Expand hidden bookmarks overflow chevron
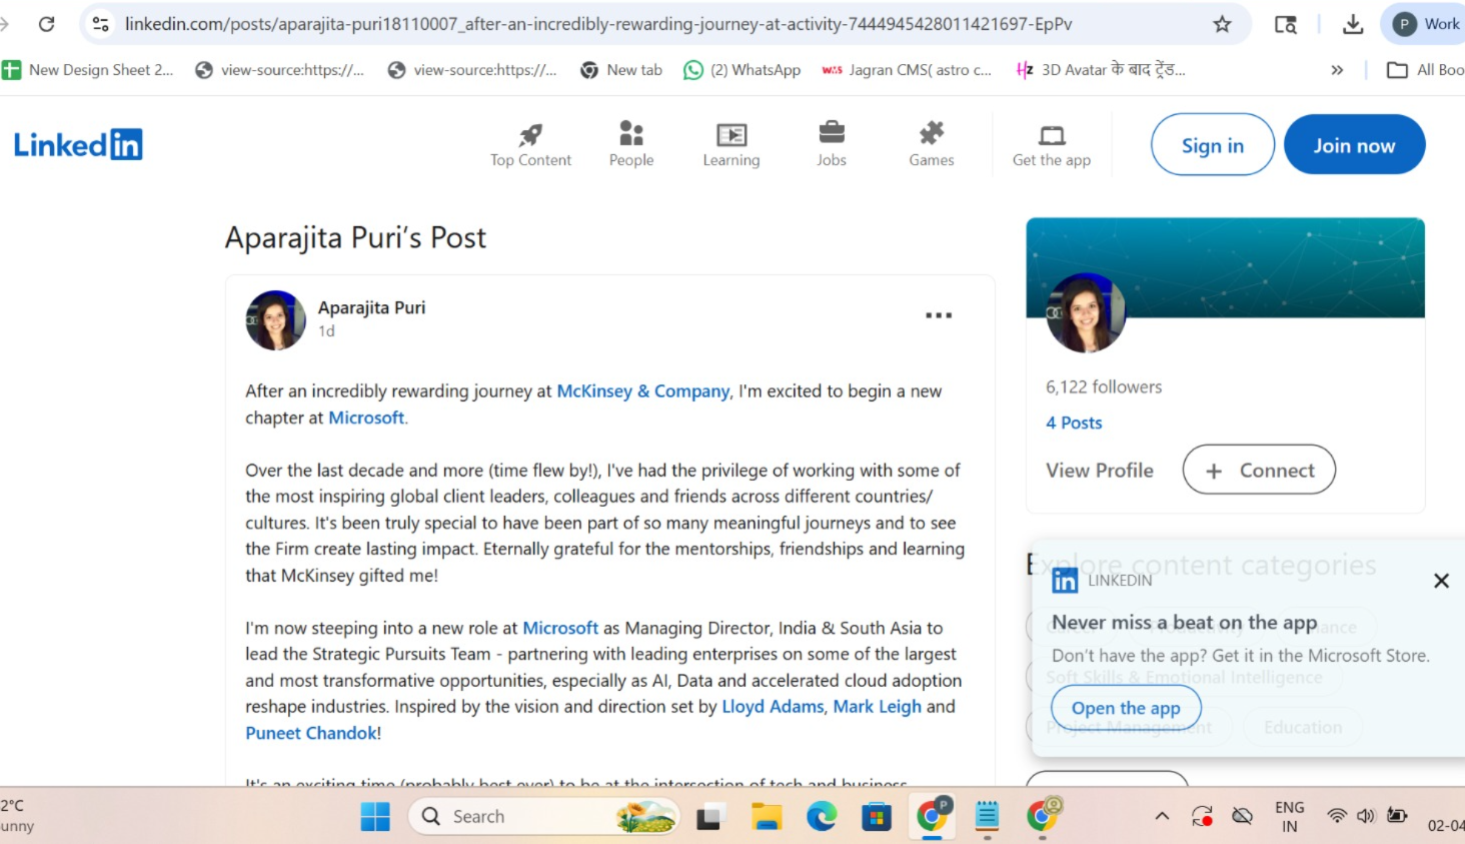The image size is (1465, 844). pos(1337,70)
